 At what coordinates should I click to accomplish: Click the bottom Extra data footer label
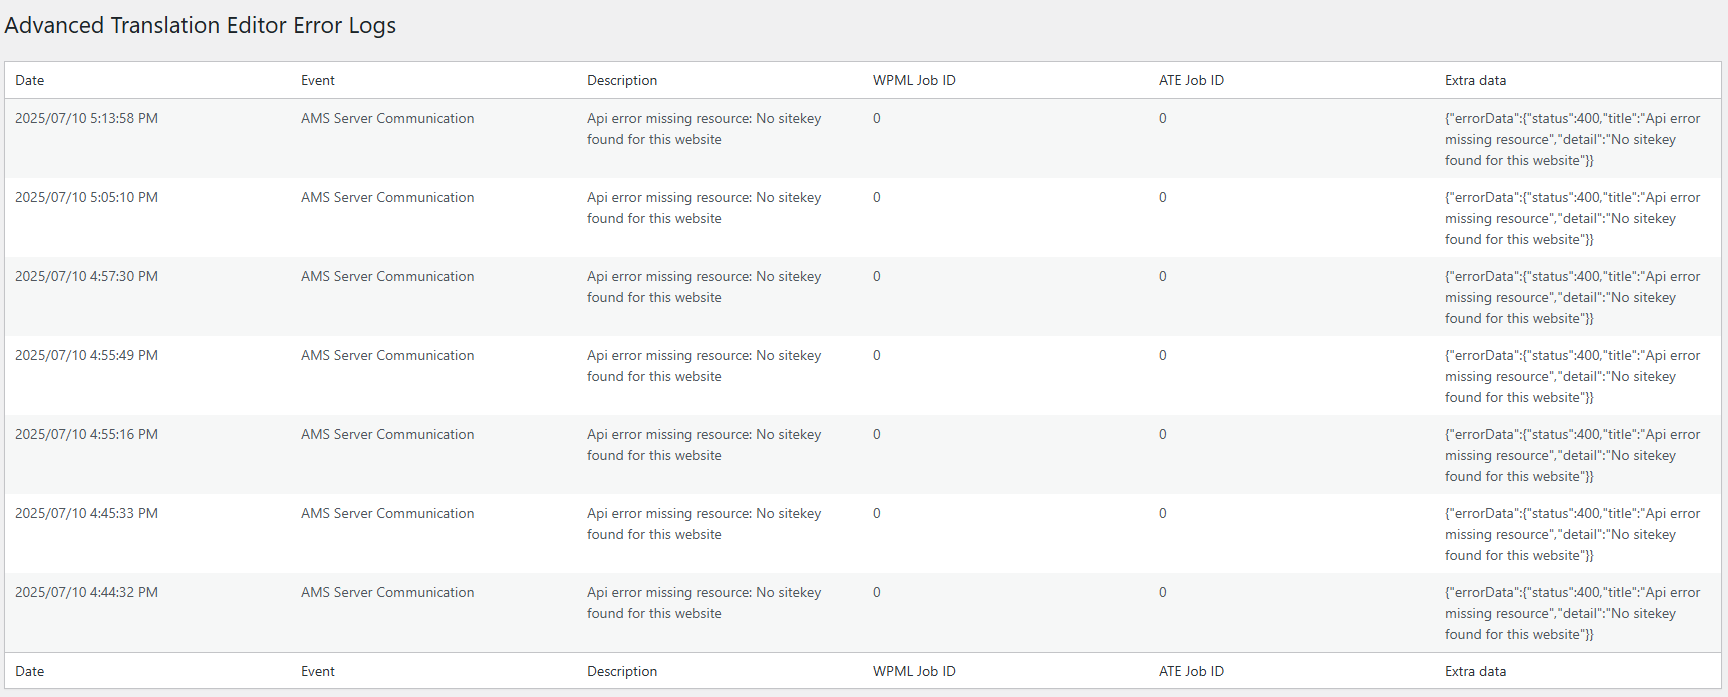click(x=1475, y=671)
